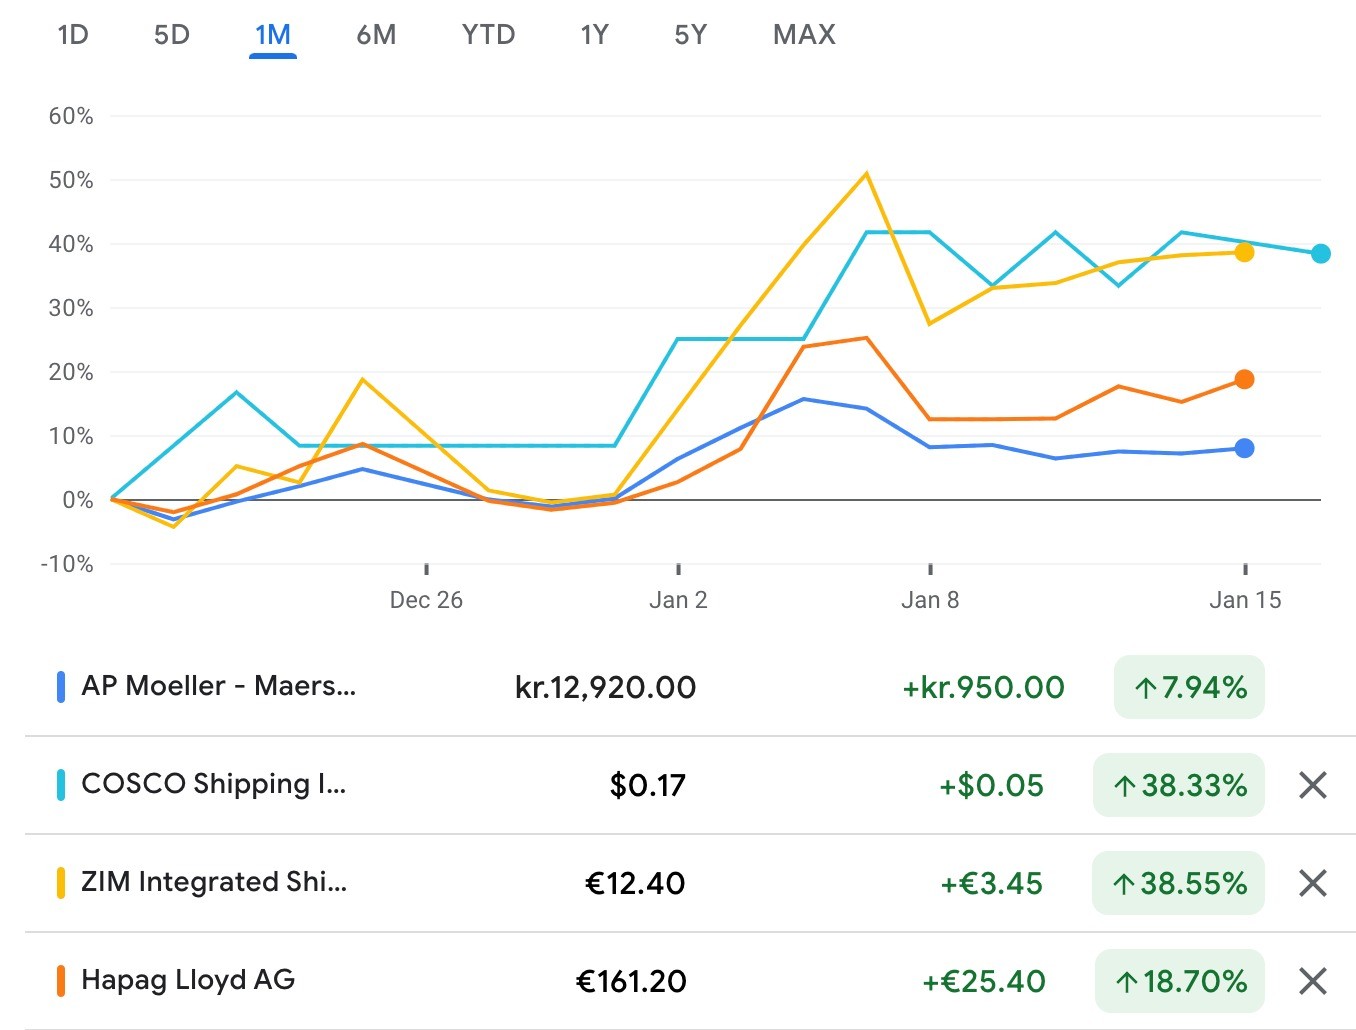Image resolution: width=1356 pixels, height=1030 pixels.
Task: Switch chart to 1Y range
Action: click(594, 35)
